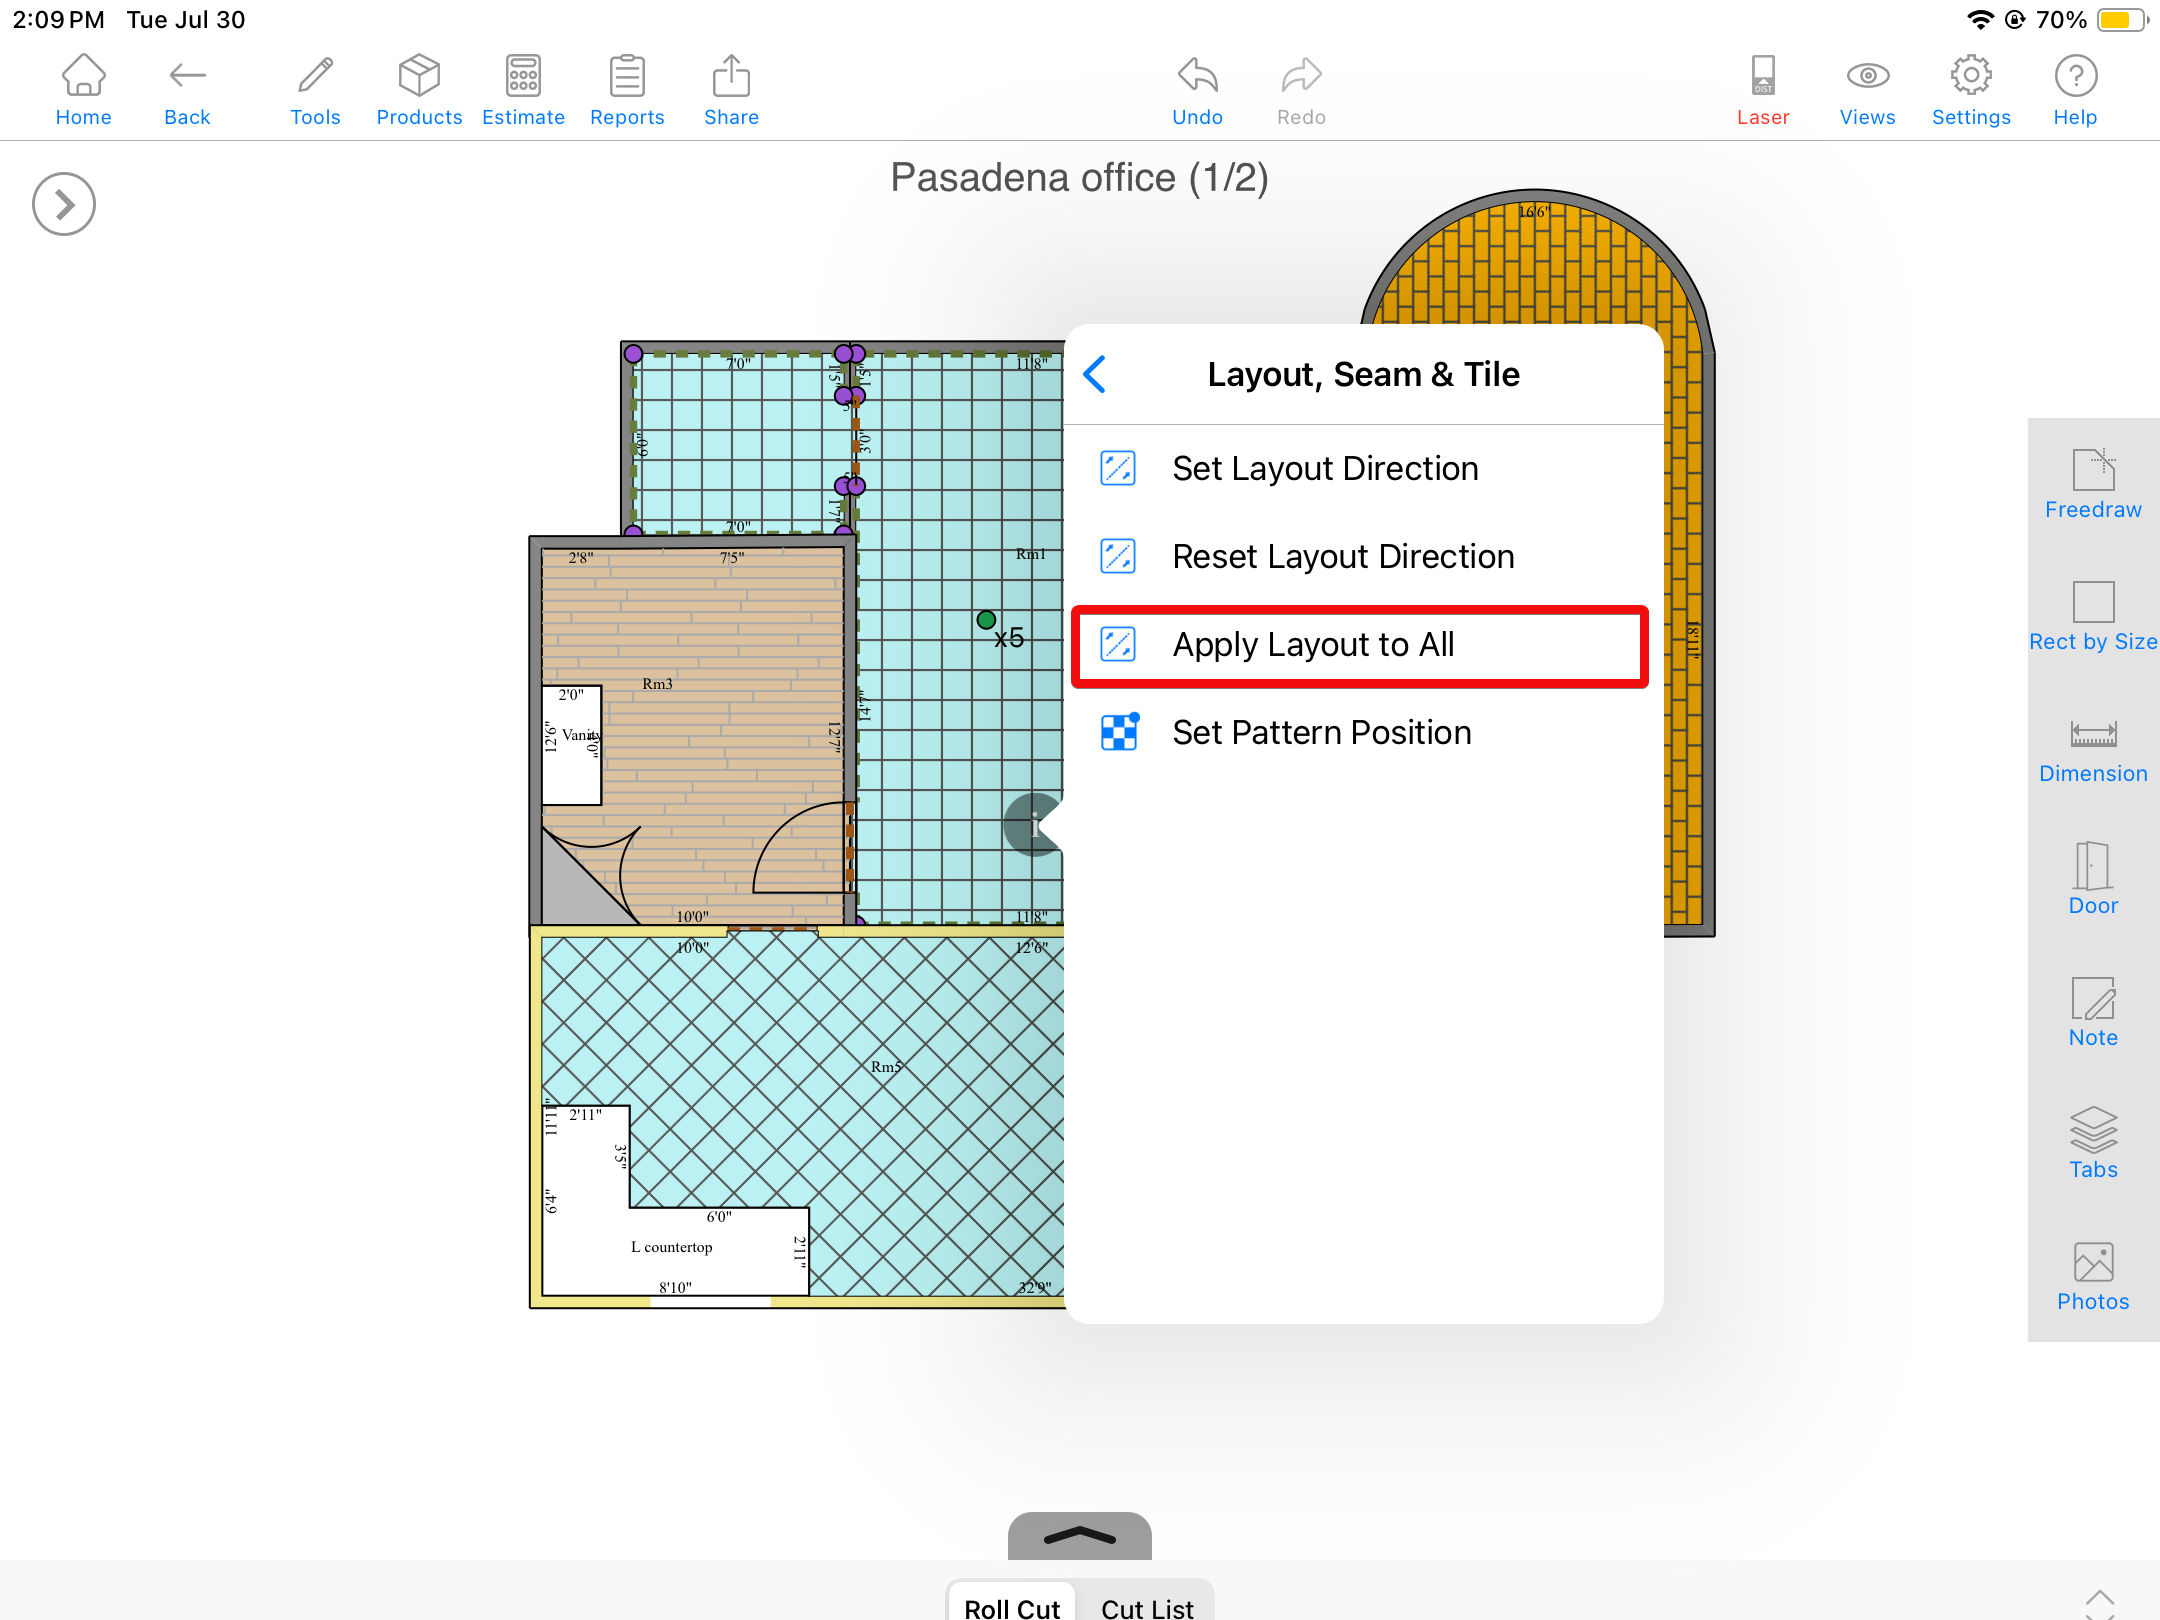Expand the left side panel arrow

64,204
